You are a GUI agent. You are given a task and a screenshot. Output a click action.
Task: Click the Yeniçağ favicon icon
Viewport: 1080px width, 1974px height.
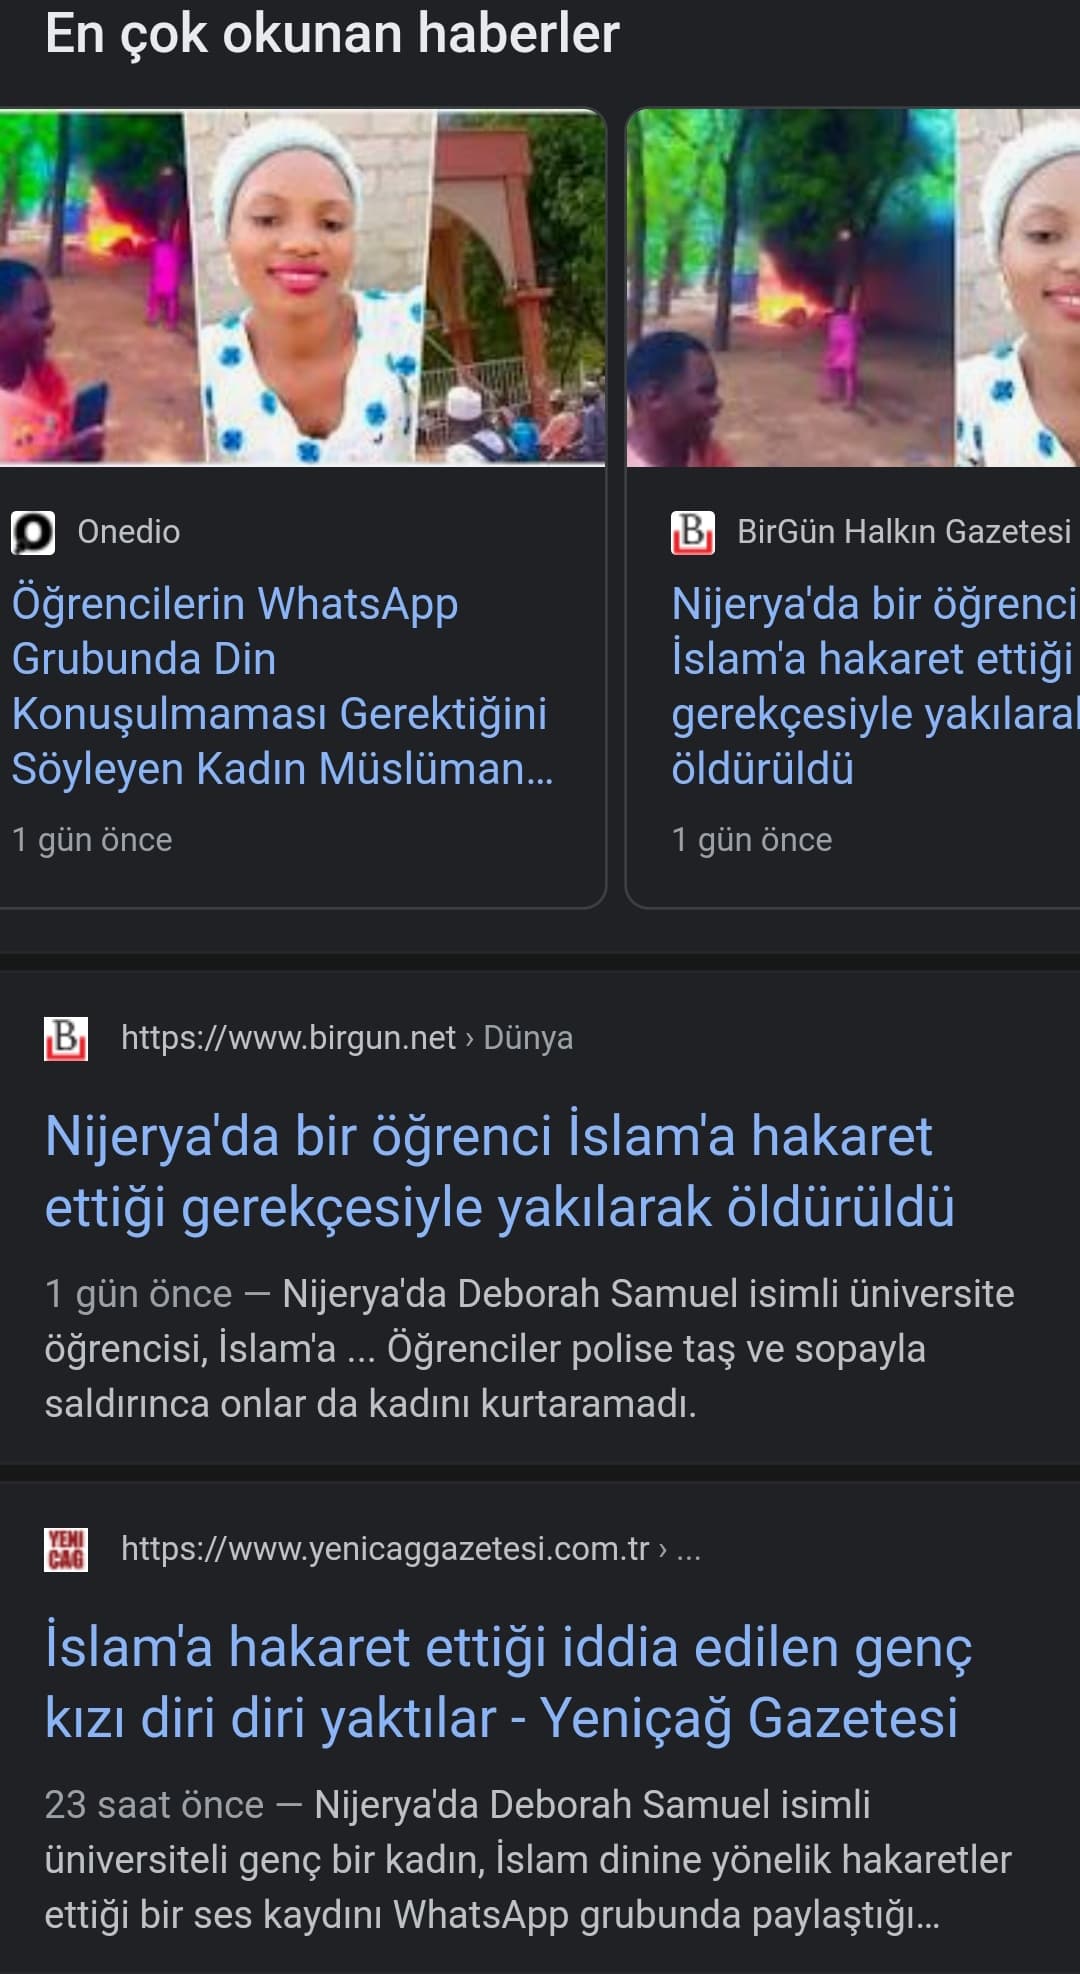66,1549
